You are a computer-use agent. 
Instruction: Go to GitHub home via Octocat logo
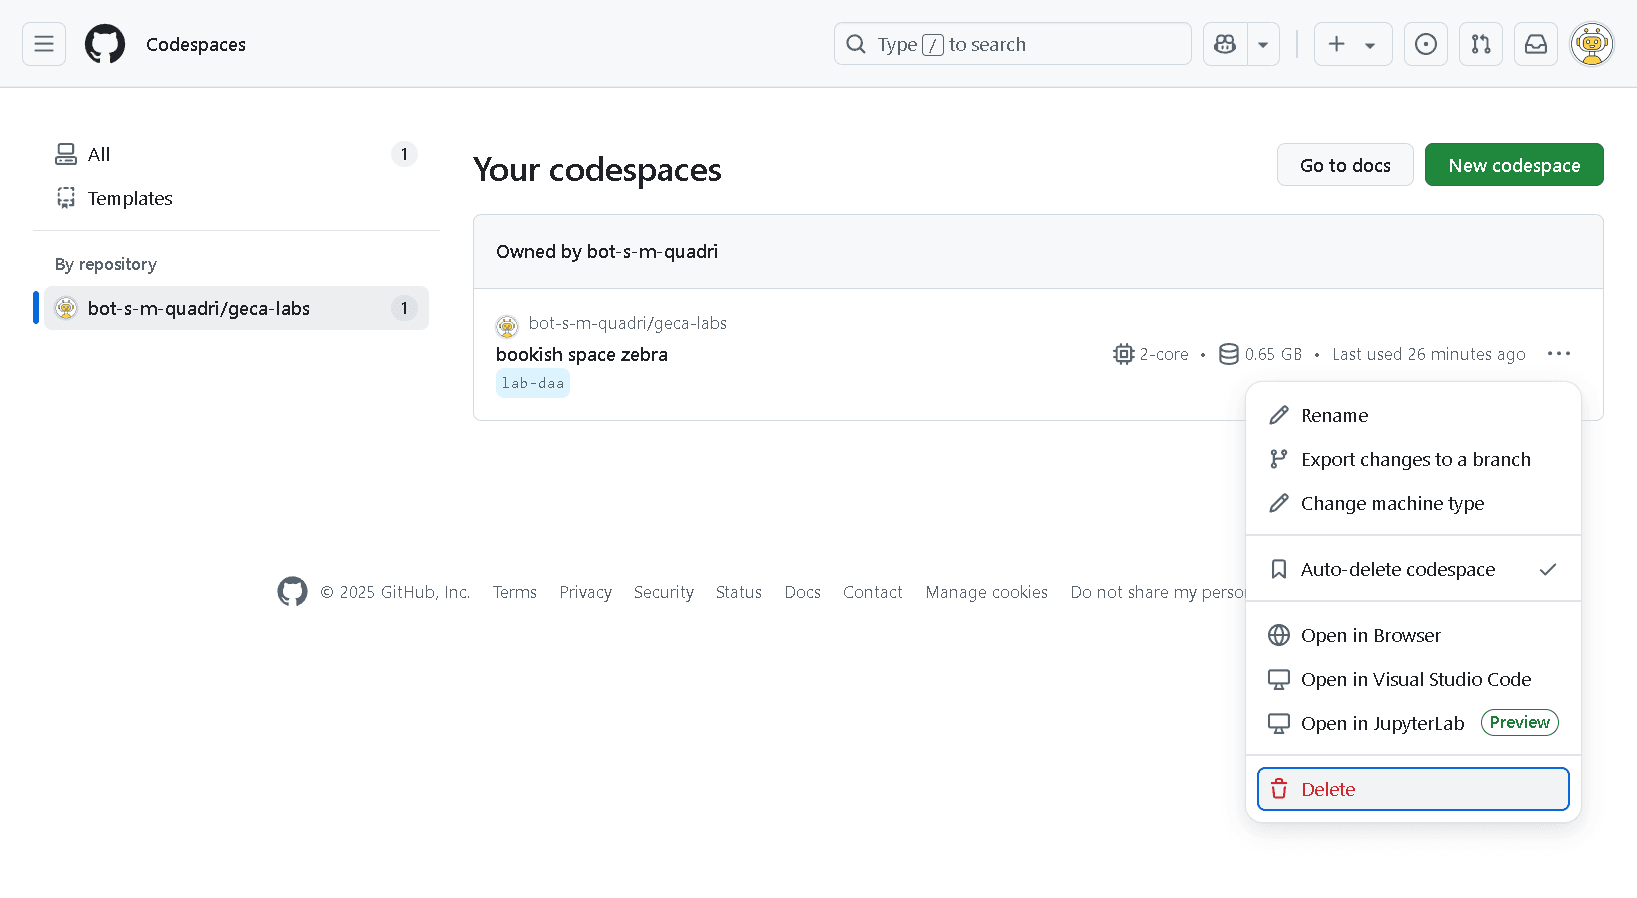105,44
